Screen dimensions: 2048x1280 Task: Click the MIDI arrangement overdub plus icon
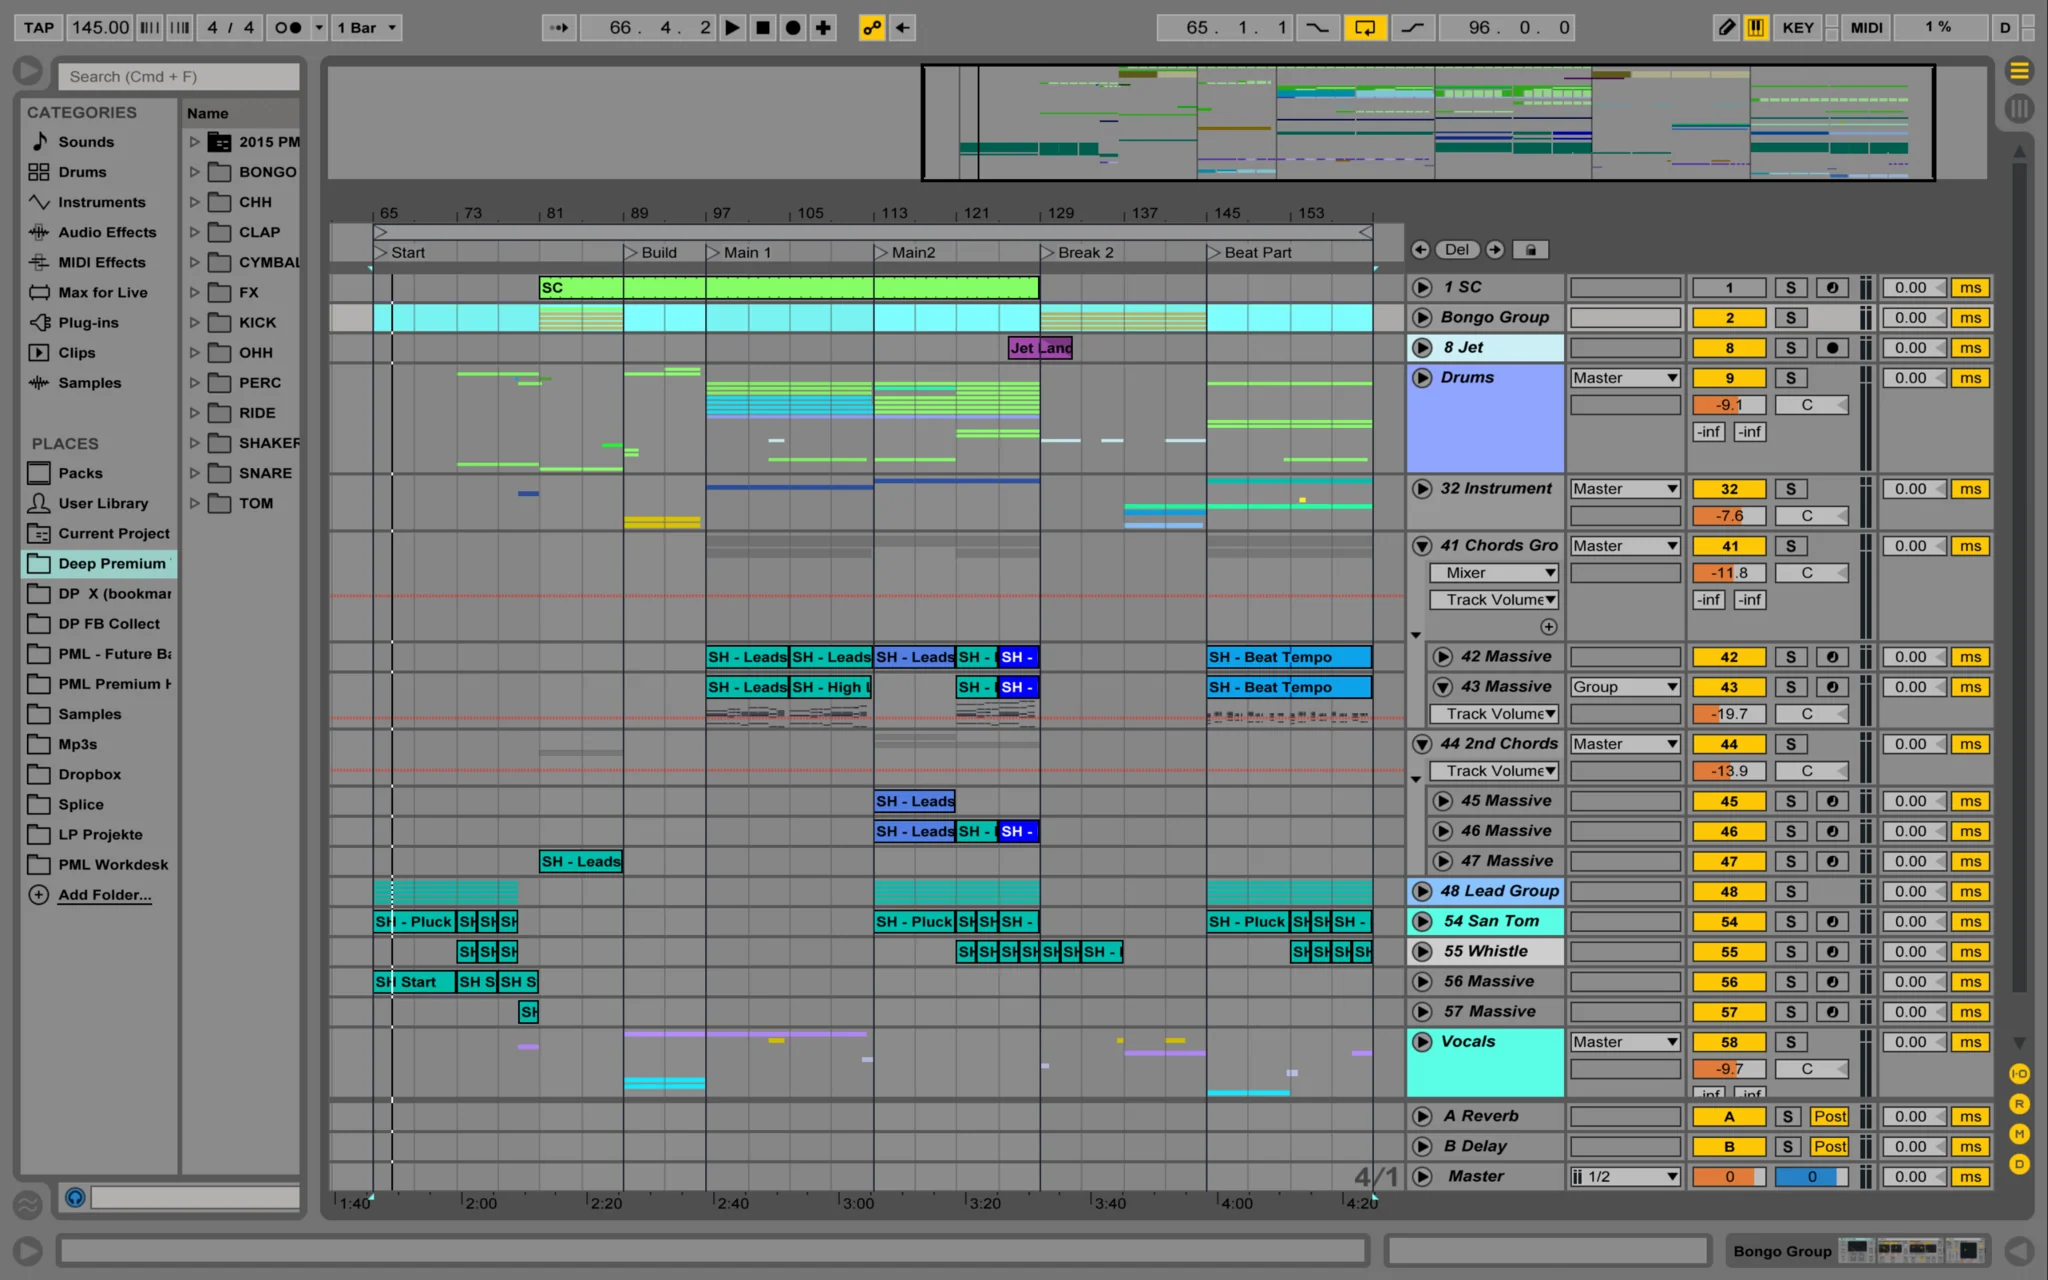click(x=823, y=28)
